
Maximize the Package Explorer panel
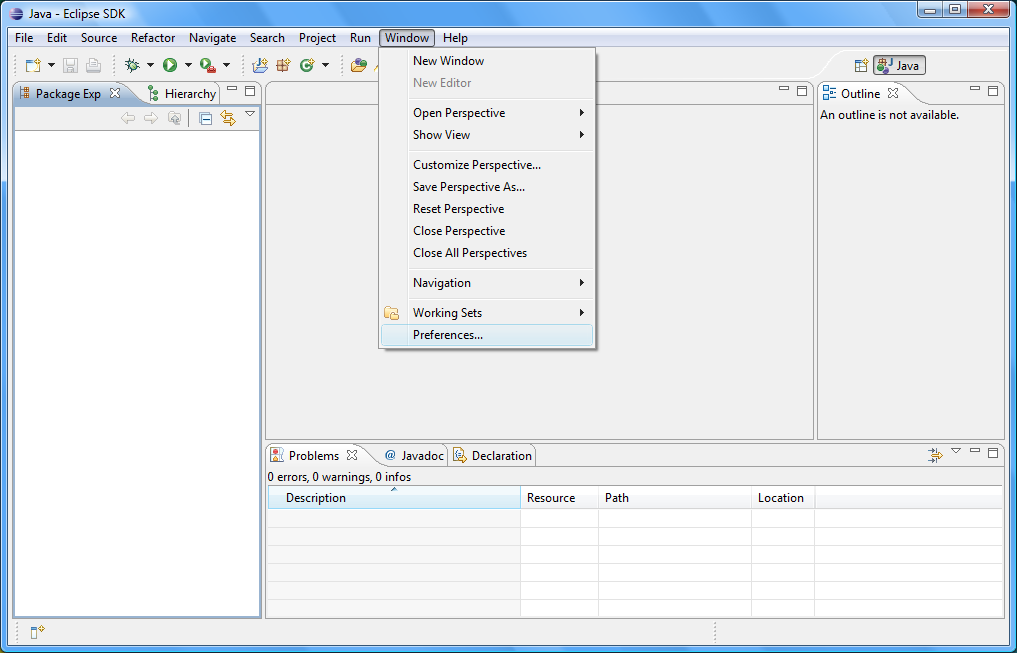pyautogui.click(x=250, y=91)
